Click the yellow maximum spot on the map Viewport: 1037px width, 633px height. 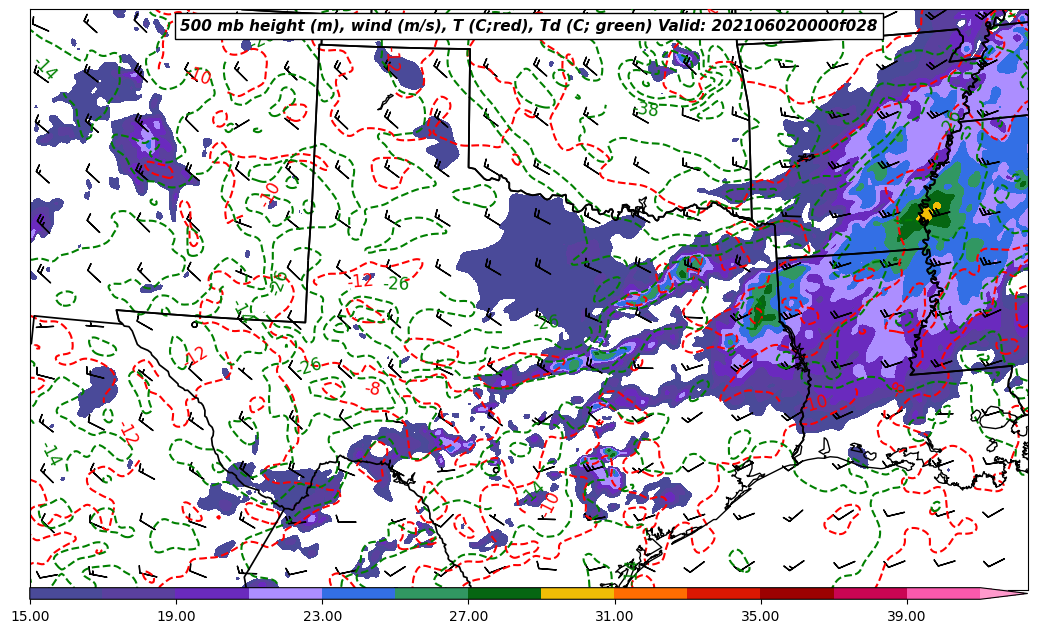928,214
